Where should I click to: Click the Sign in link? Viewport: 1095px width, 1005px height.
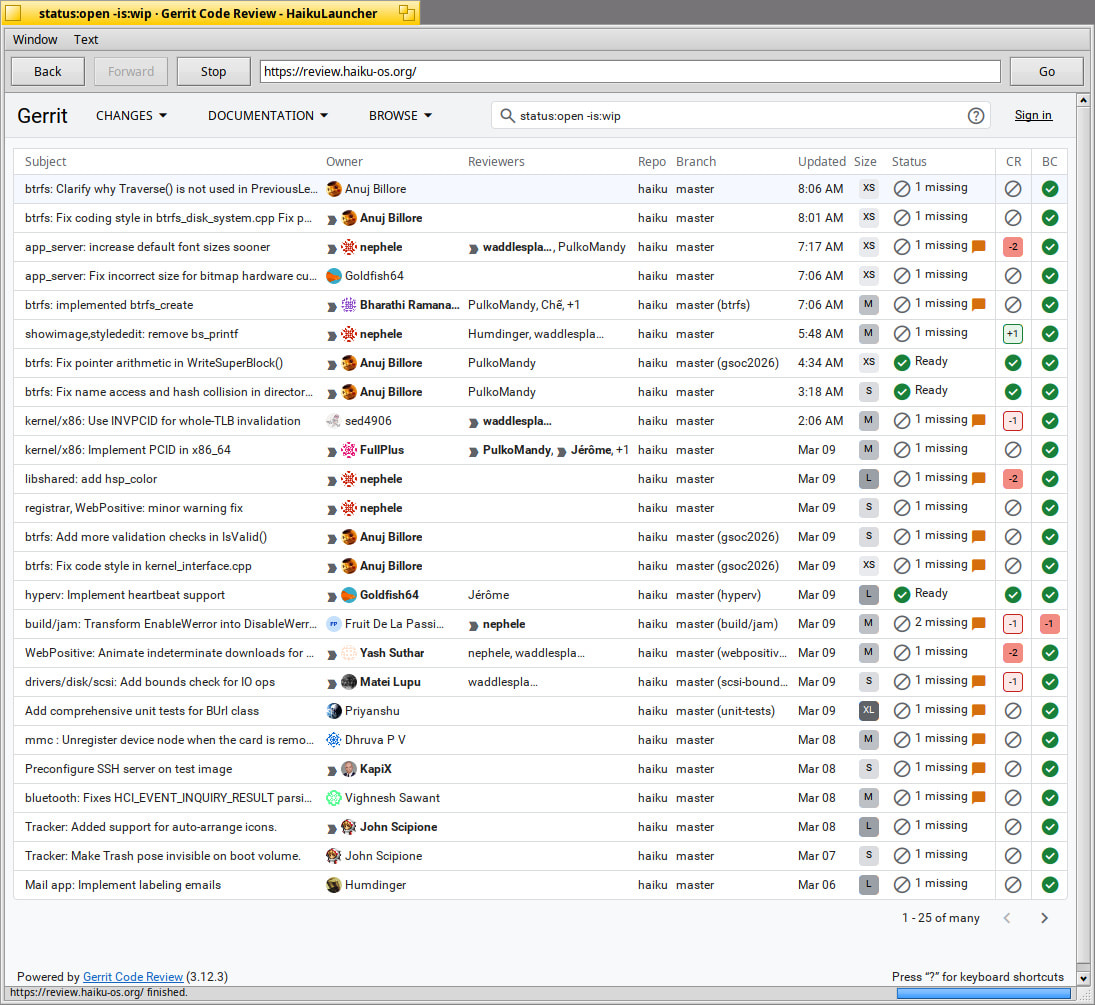(1032, 116)
